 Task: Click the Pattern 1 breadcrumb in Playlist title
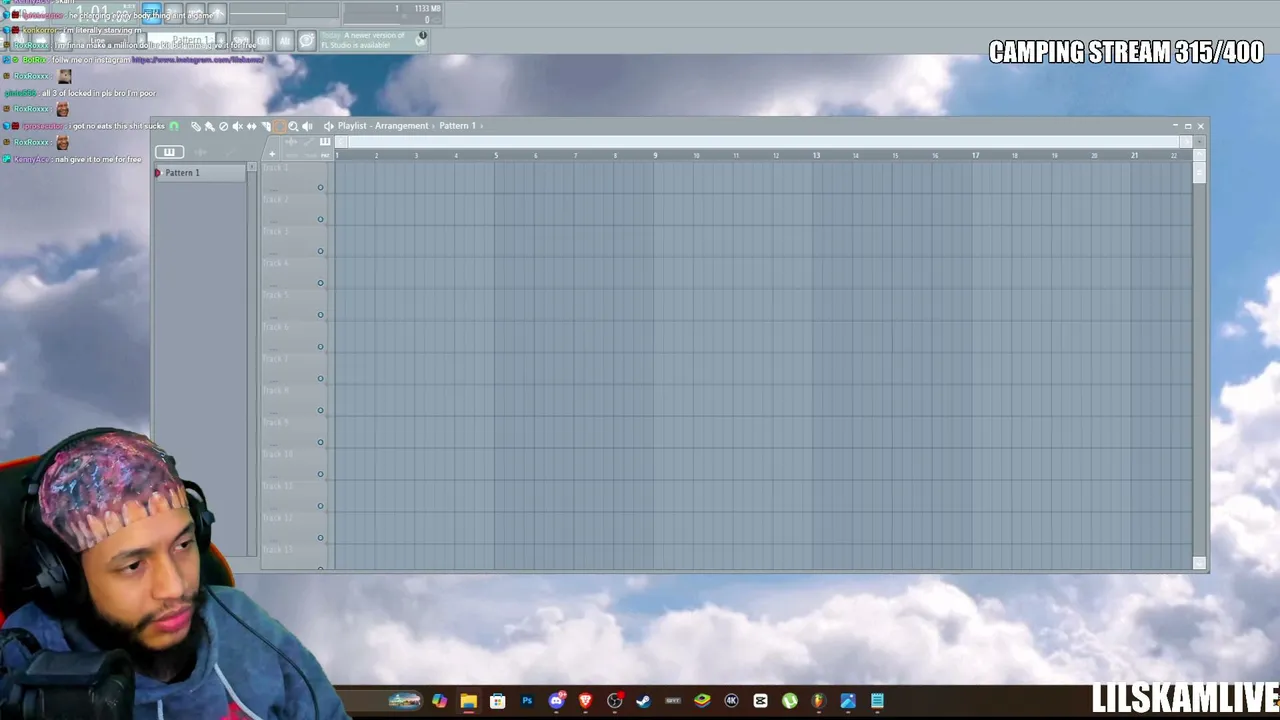tap(457, 126)
